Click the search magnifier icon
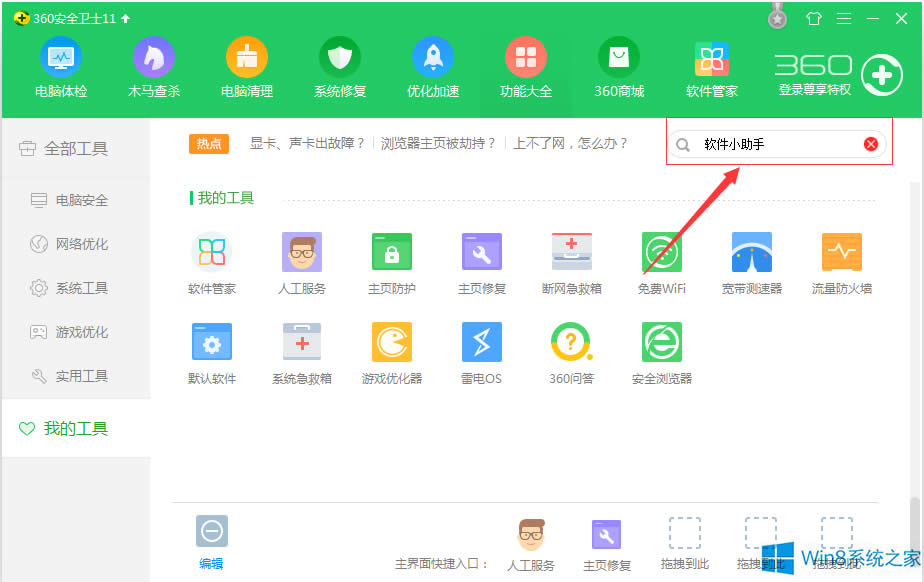This screenshot has height=582, width=924. (x=682, y=144)
